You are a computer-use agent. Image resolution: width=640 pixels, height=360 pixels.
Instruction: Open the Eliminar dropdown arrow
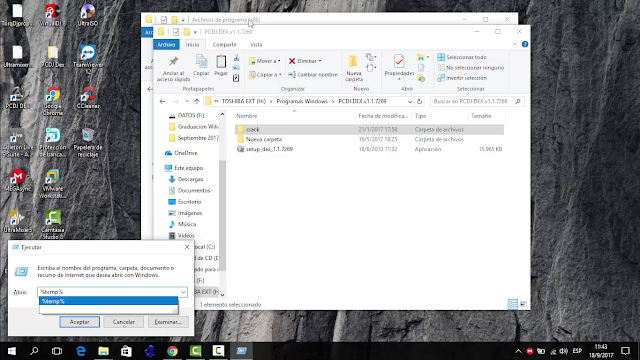click(x=320, y=61)
